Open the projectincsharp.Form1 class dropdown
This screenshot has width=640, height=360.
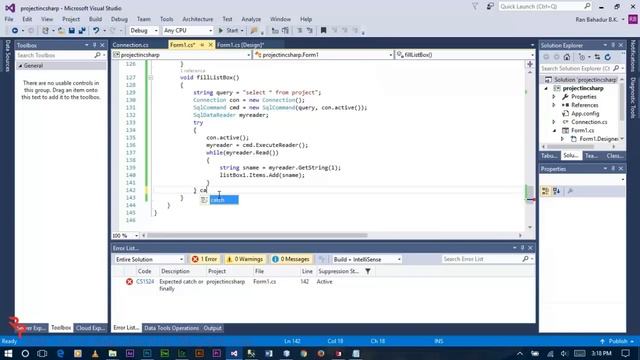(x=323, y=55)
